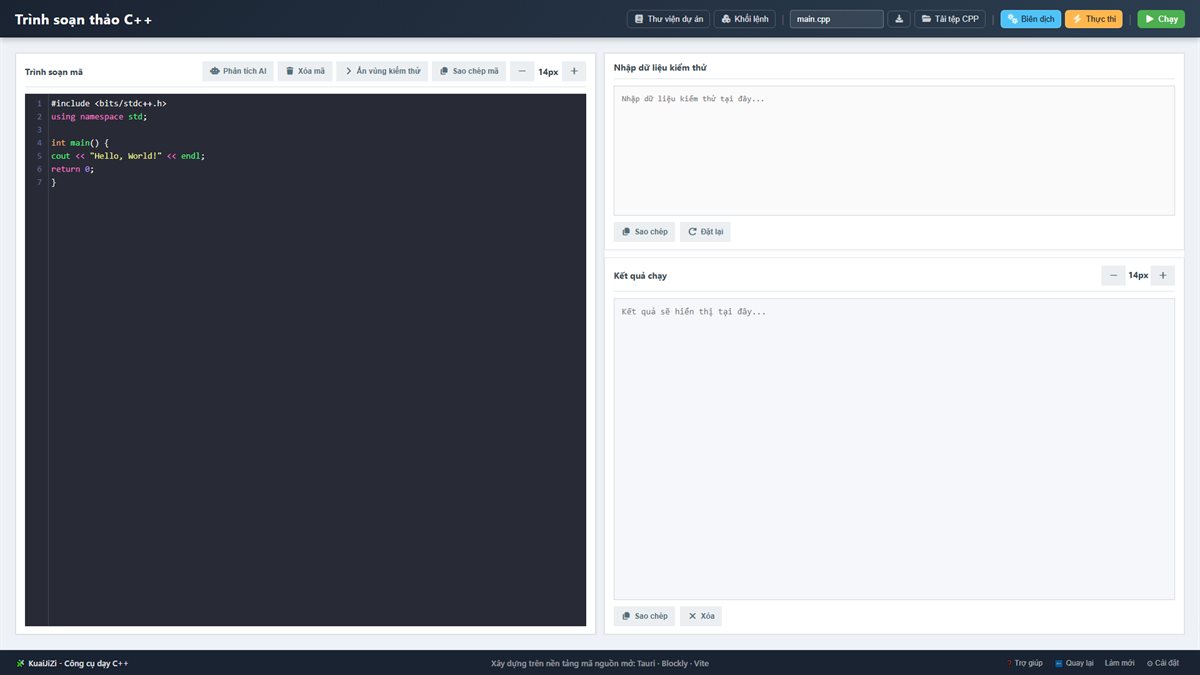Compile code with Biên dịch button
Screen dimensions: 1200x675
tap(1030, 19)
